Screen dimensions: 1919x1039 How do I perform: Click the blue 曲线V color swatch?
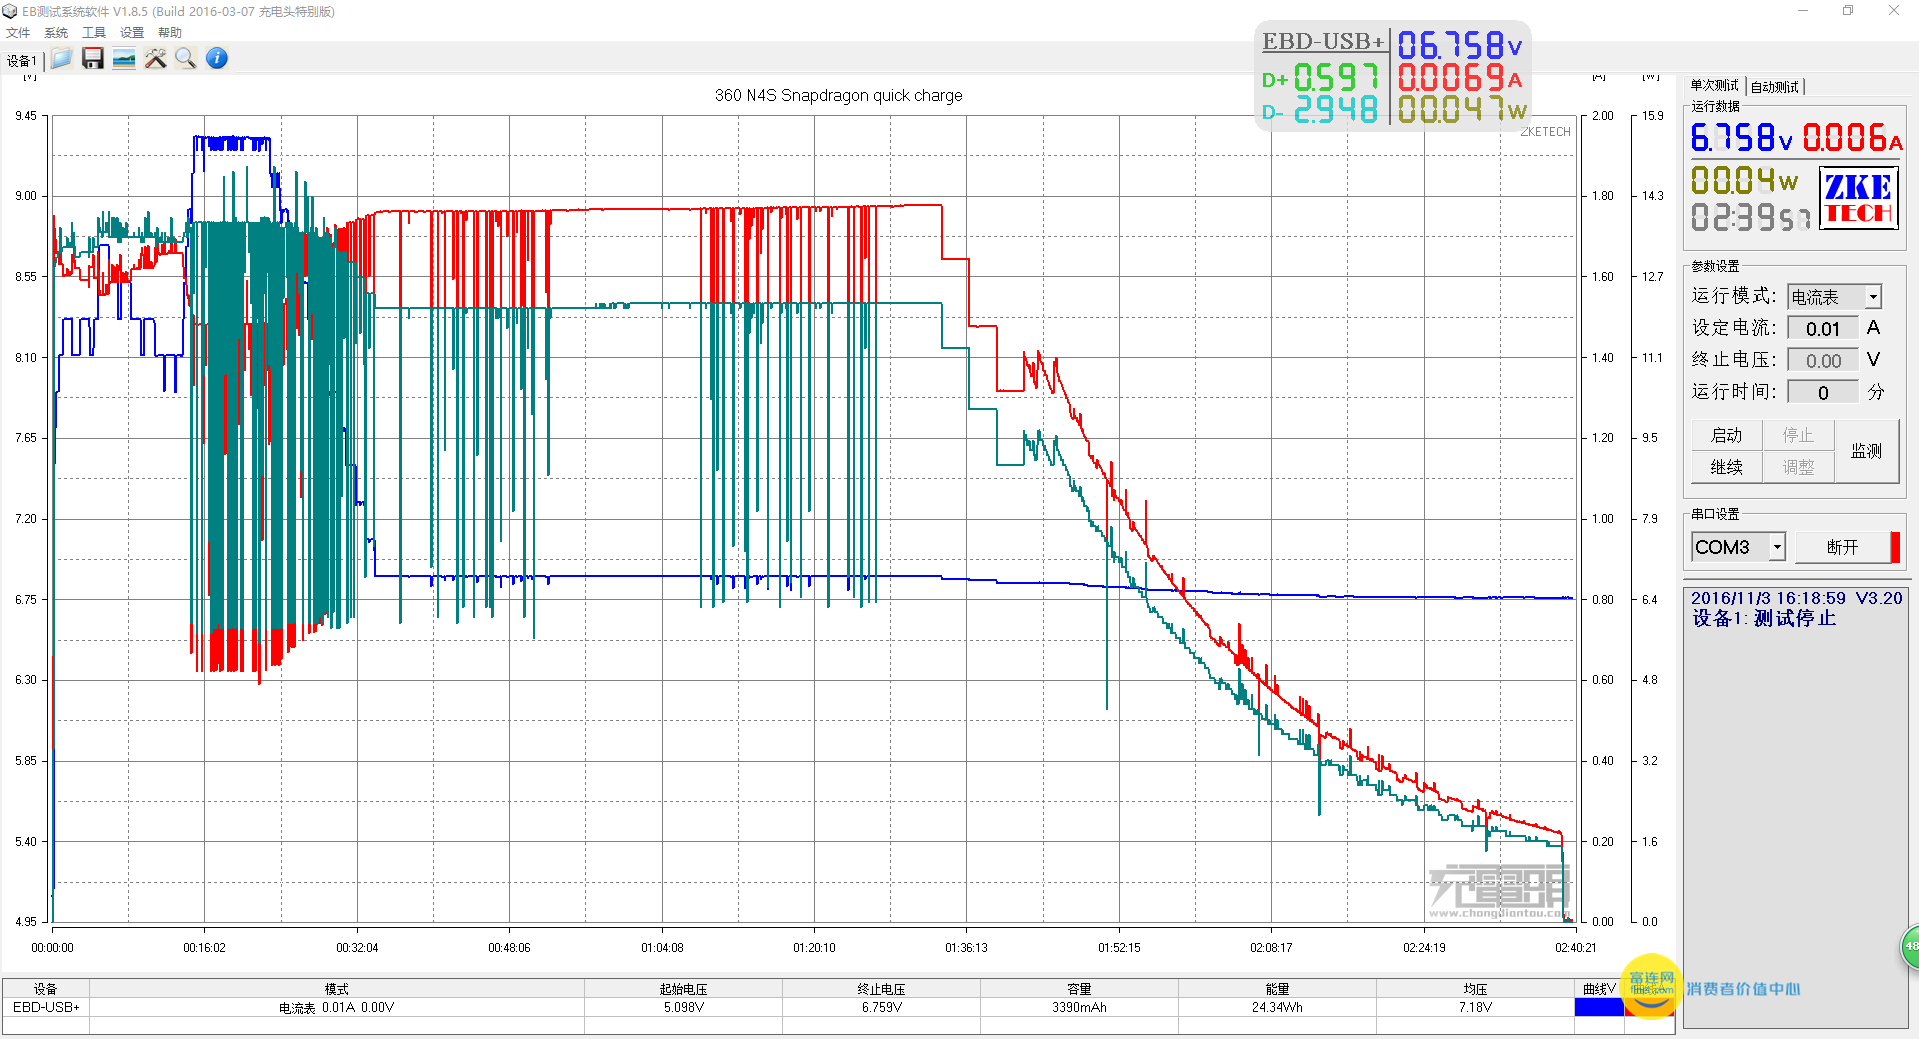(1599, 1008)
